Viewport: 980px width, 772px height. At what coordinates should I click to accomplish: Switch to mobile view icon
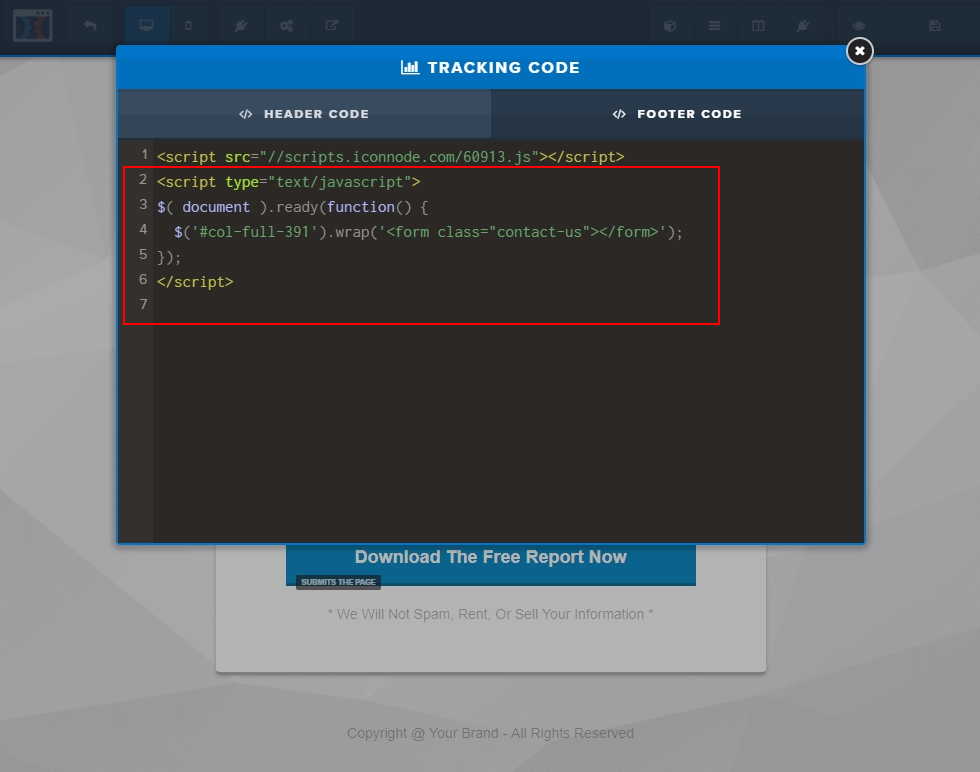pyautogui.click(x=188, y=26)
